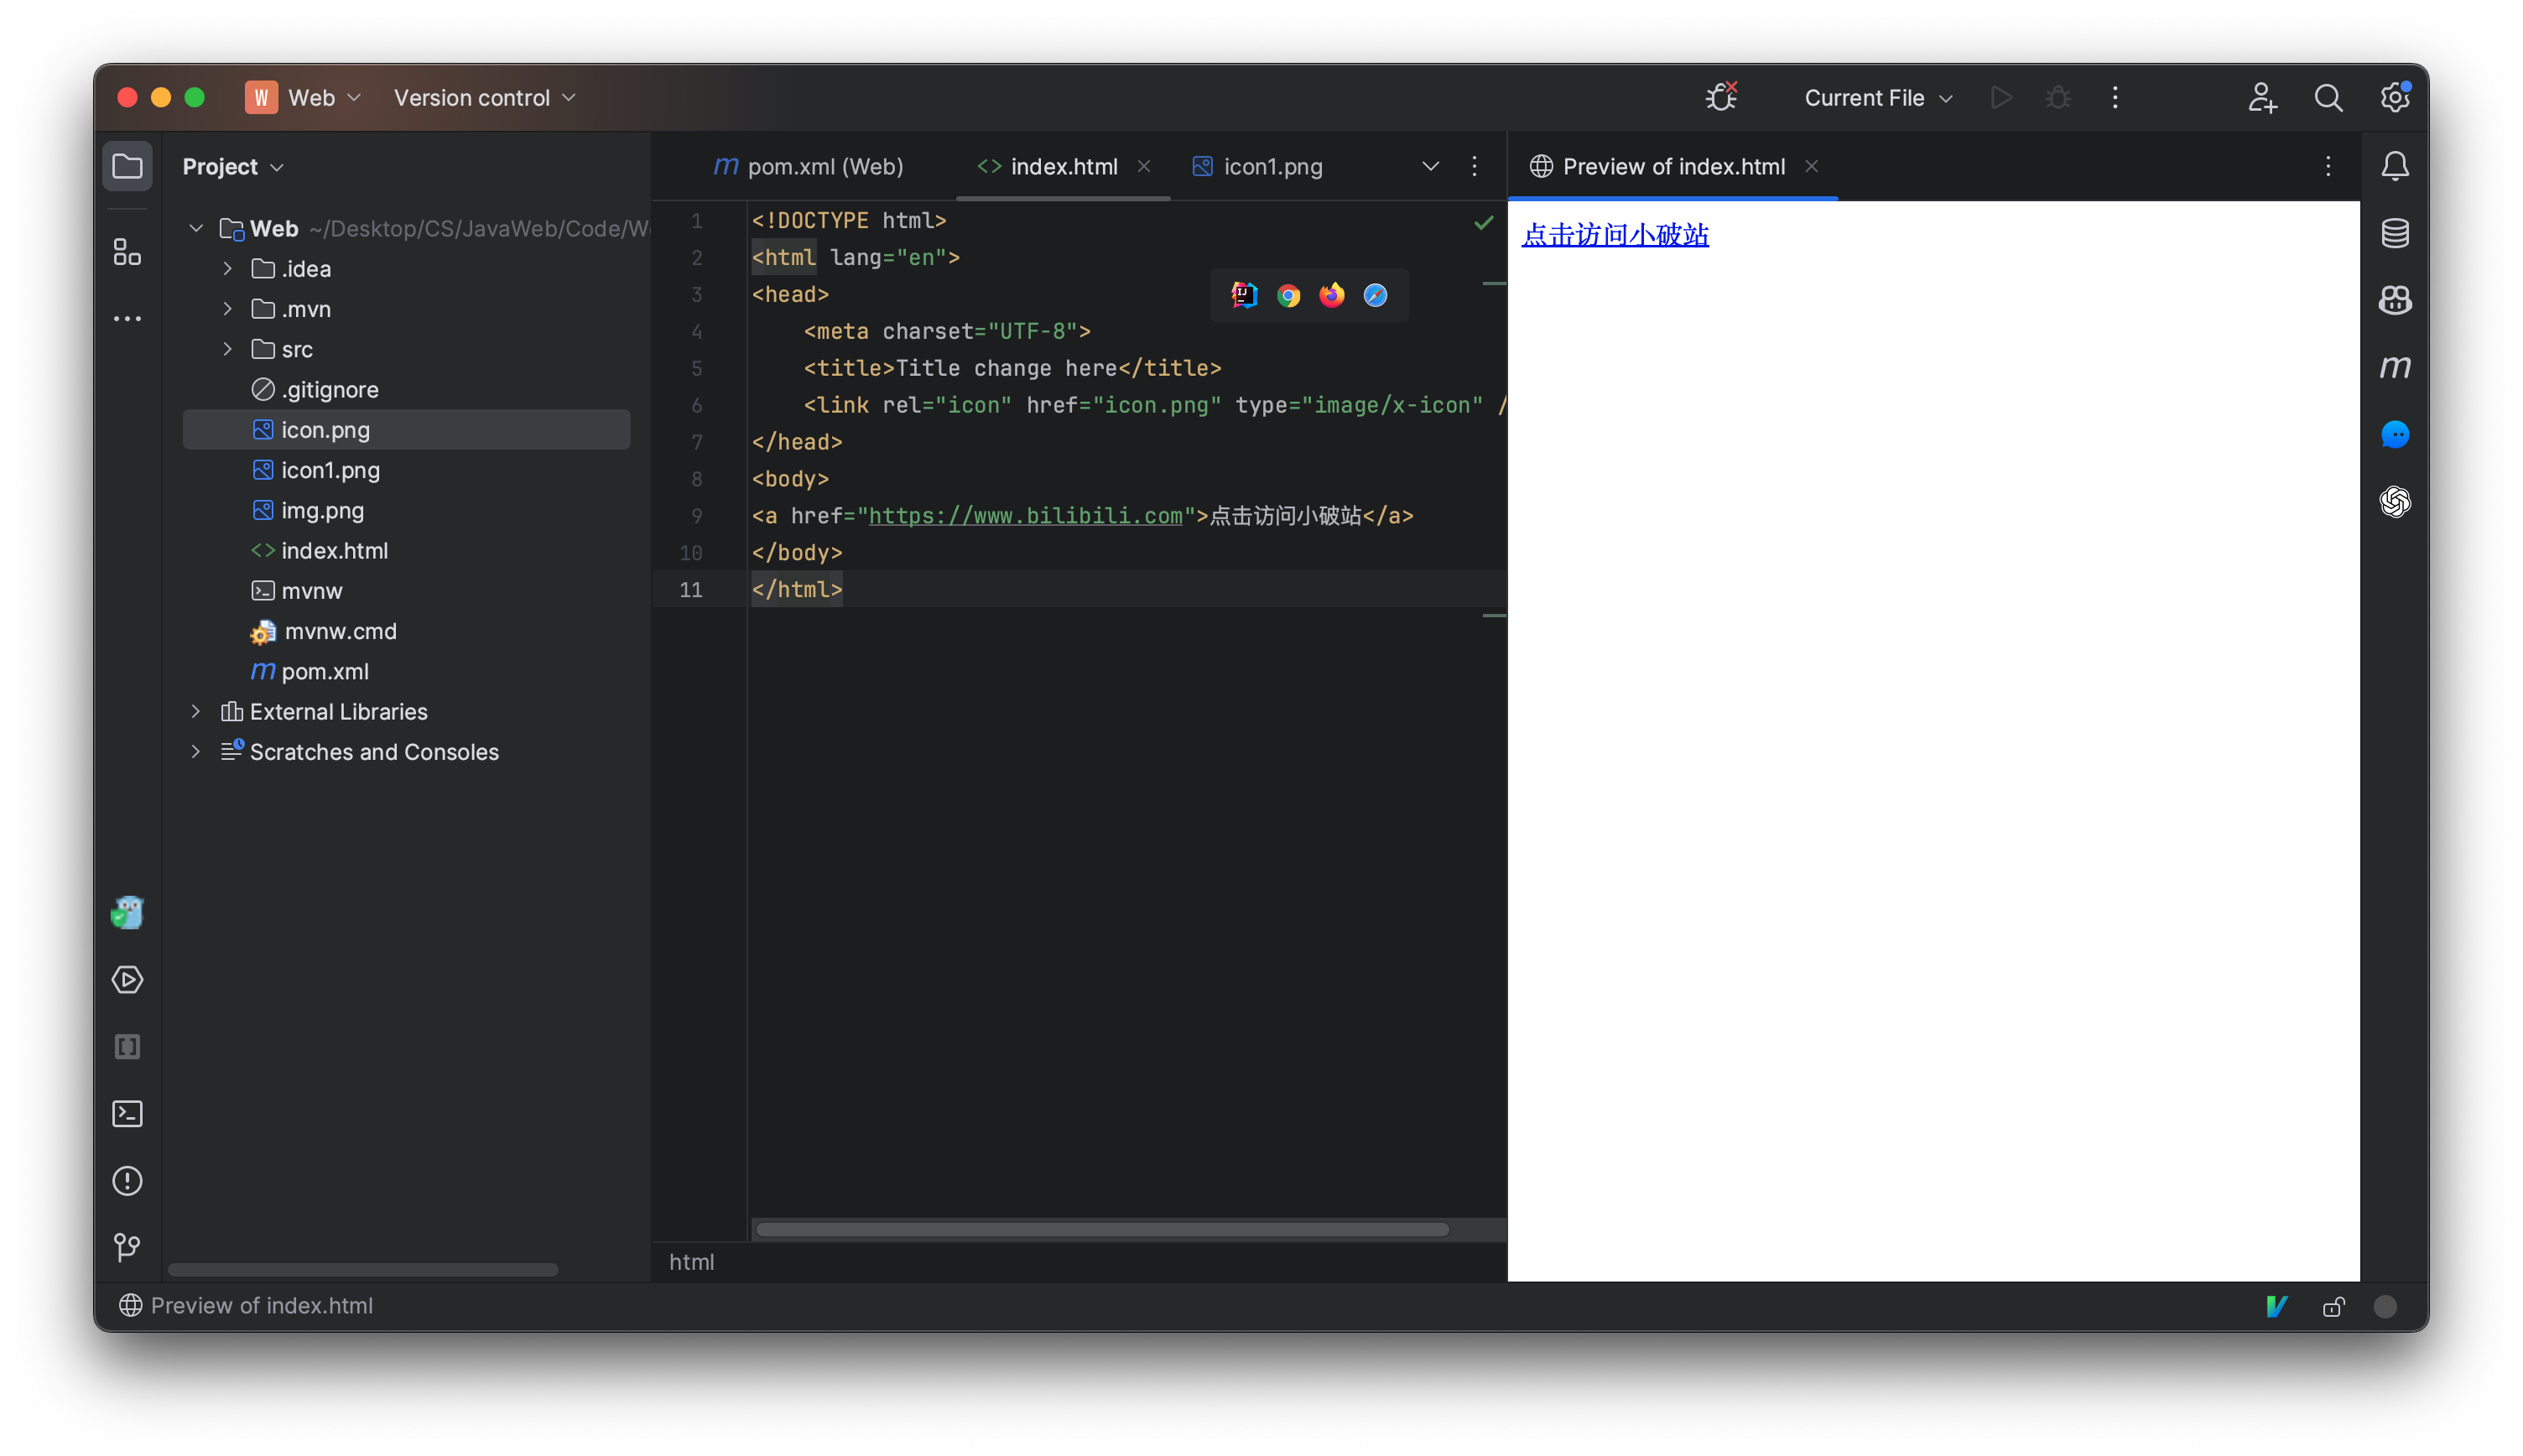
Task: Open page in Firefox browser
Action: pyautogui.click(x=1332, y=295)
